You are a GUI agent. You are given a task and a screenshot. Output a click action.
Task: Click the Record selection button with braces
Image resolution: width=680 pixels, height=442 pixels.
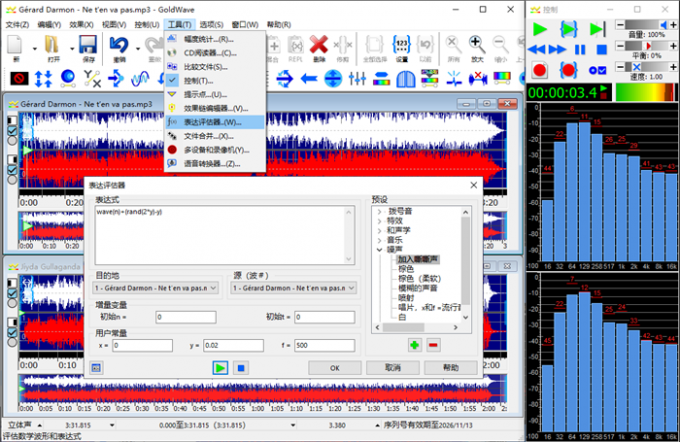coord(569,70)
